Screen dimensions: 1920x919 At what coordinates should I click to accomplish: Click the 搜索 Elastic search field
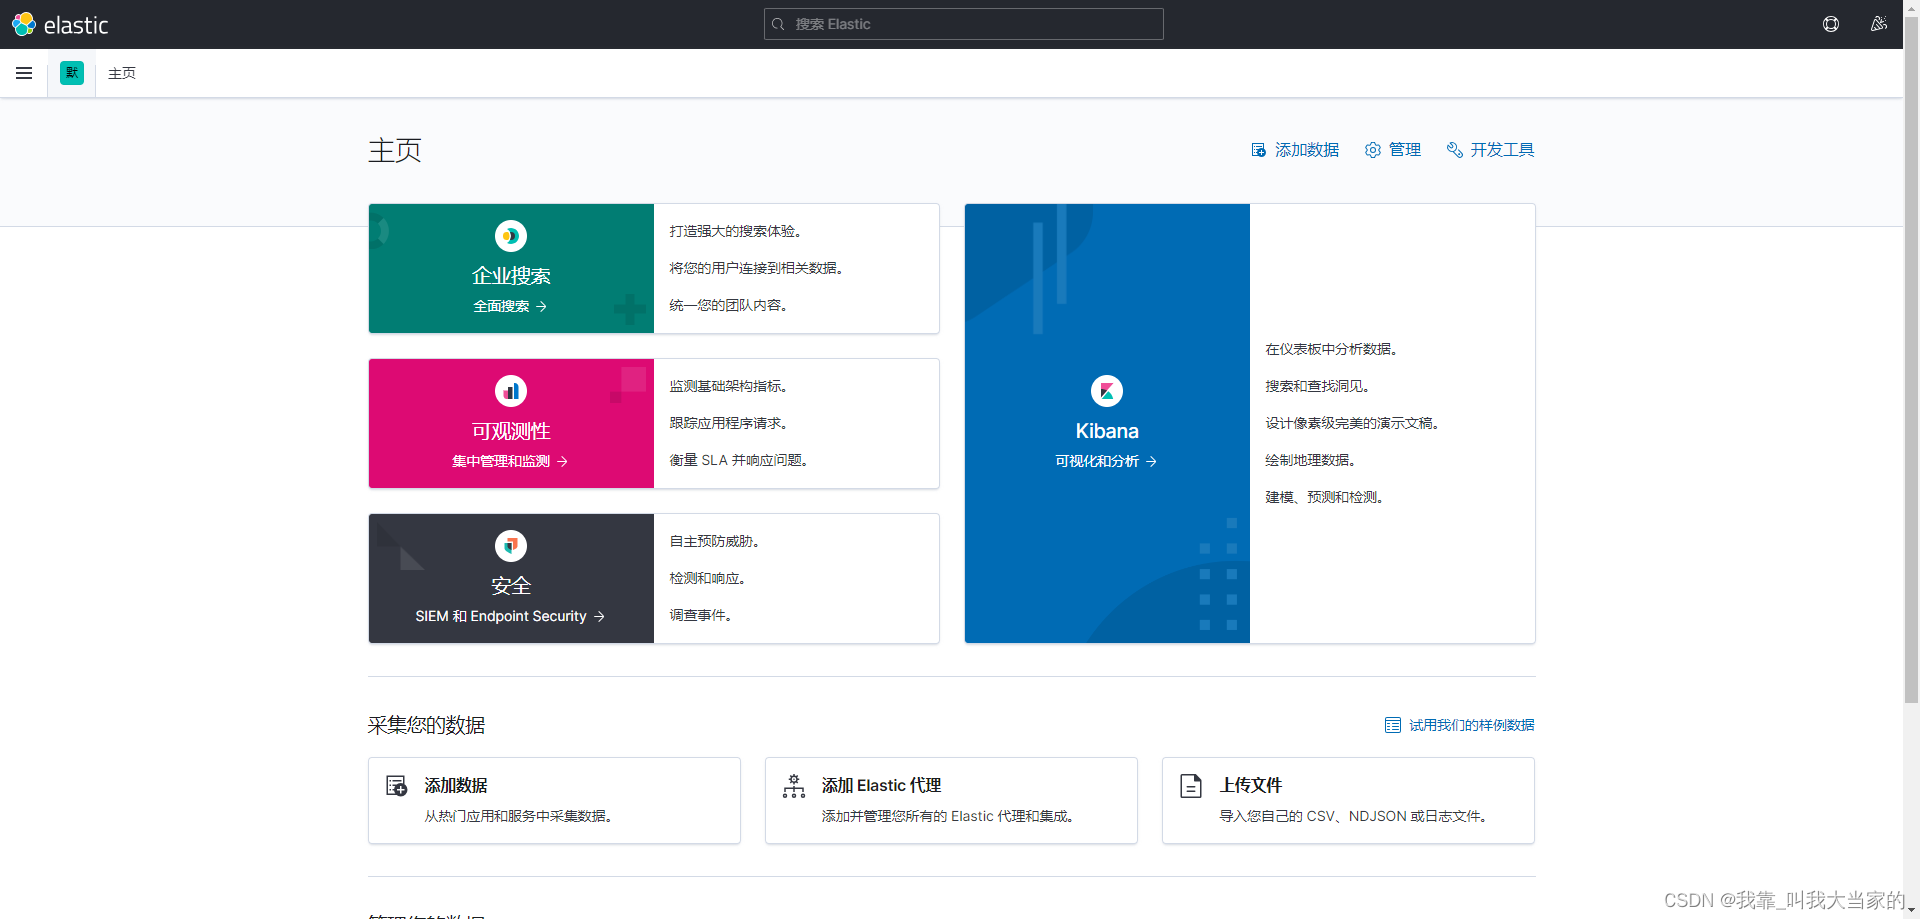click(962, 24)
